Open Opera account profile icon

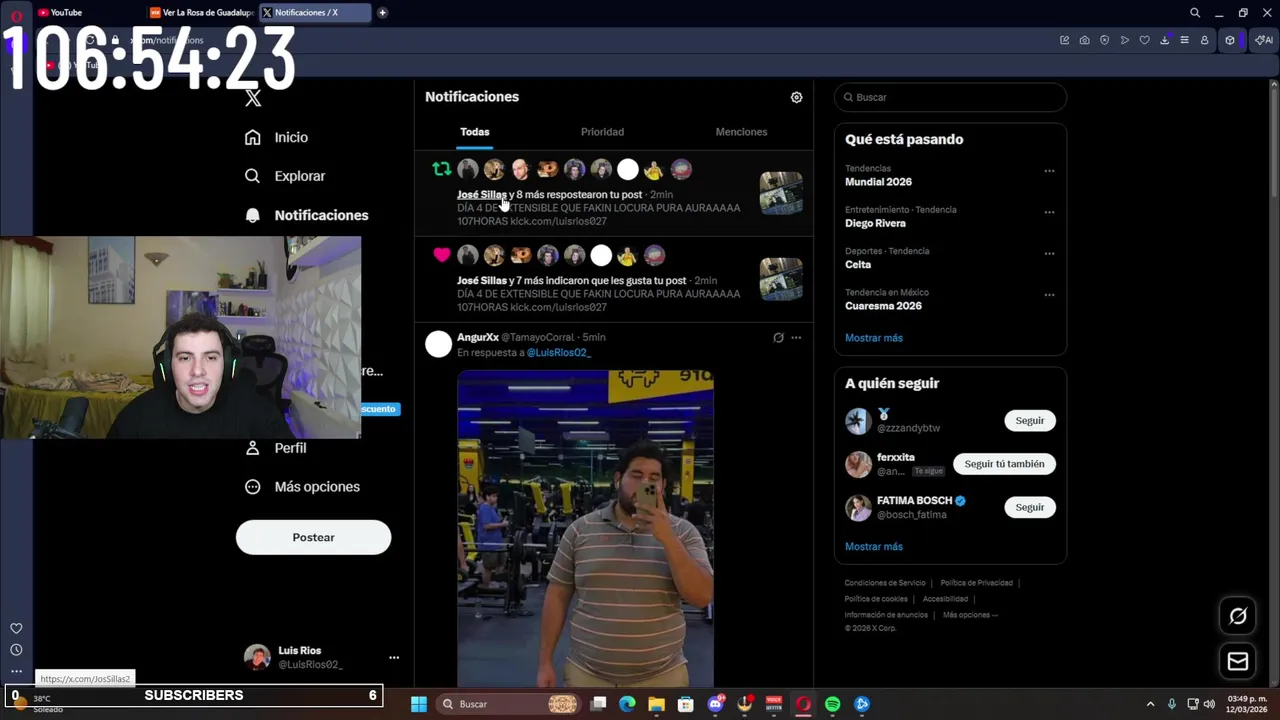[1204, 40]
